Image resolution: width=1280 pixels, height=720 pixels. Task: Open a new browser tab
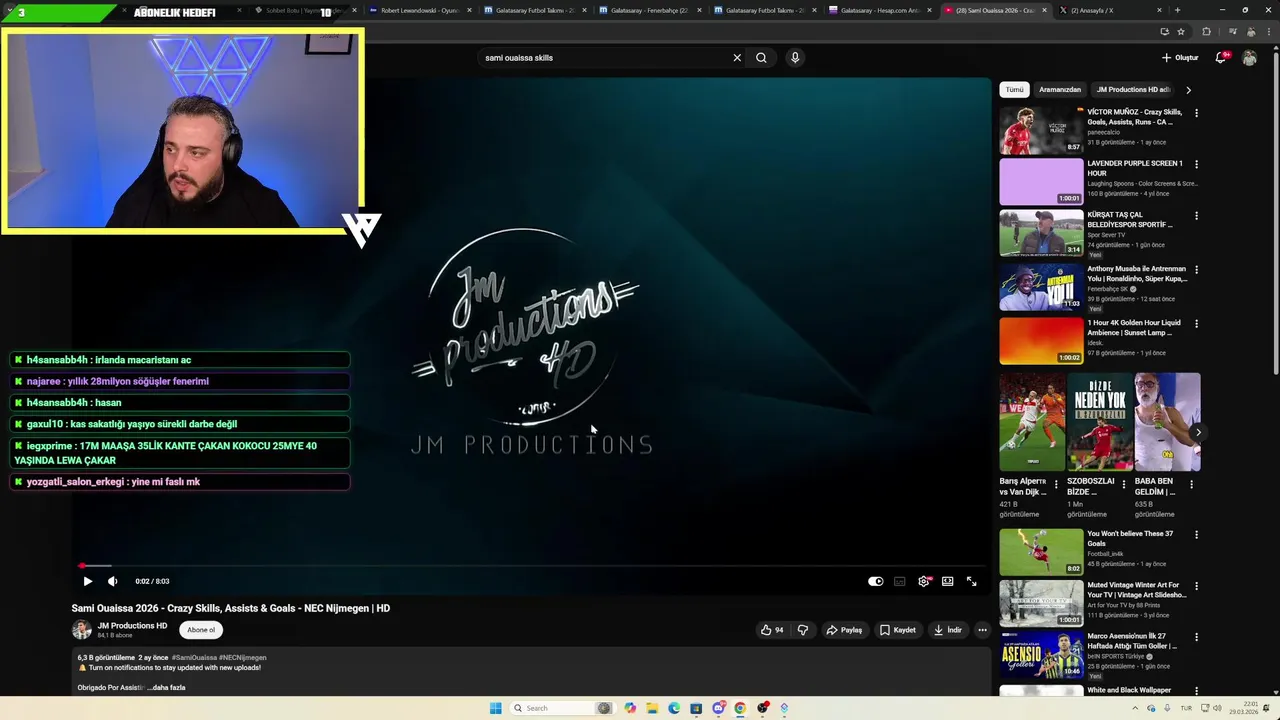pos(1177,10)
